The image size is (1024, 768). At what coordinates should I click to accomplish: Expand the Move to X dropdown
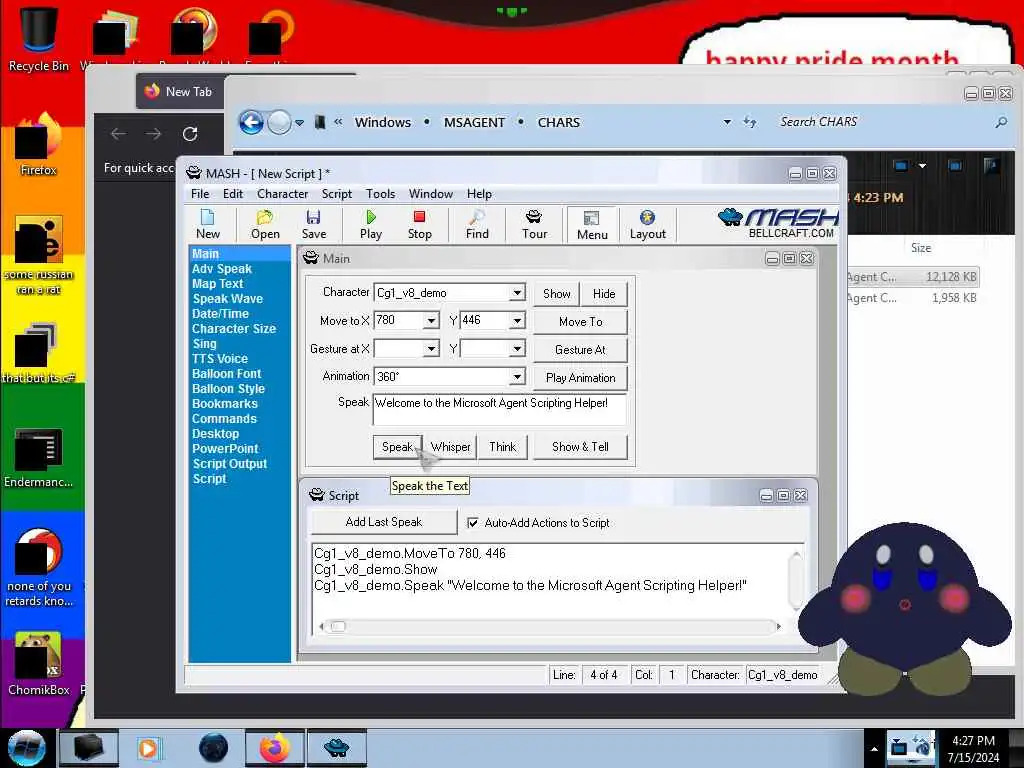(x=431, y=321)
